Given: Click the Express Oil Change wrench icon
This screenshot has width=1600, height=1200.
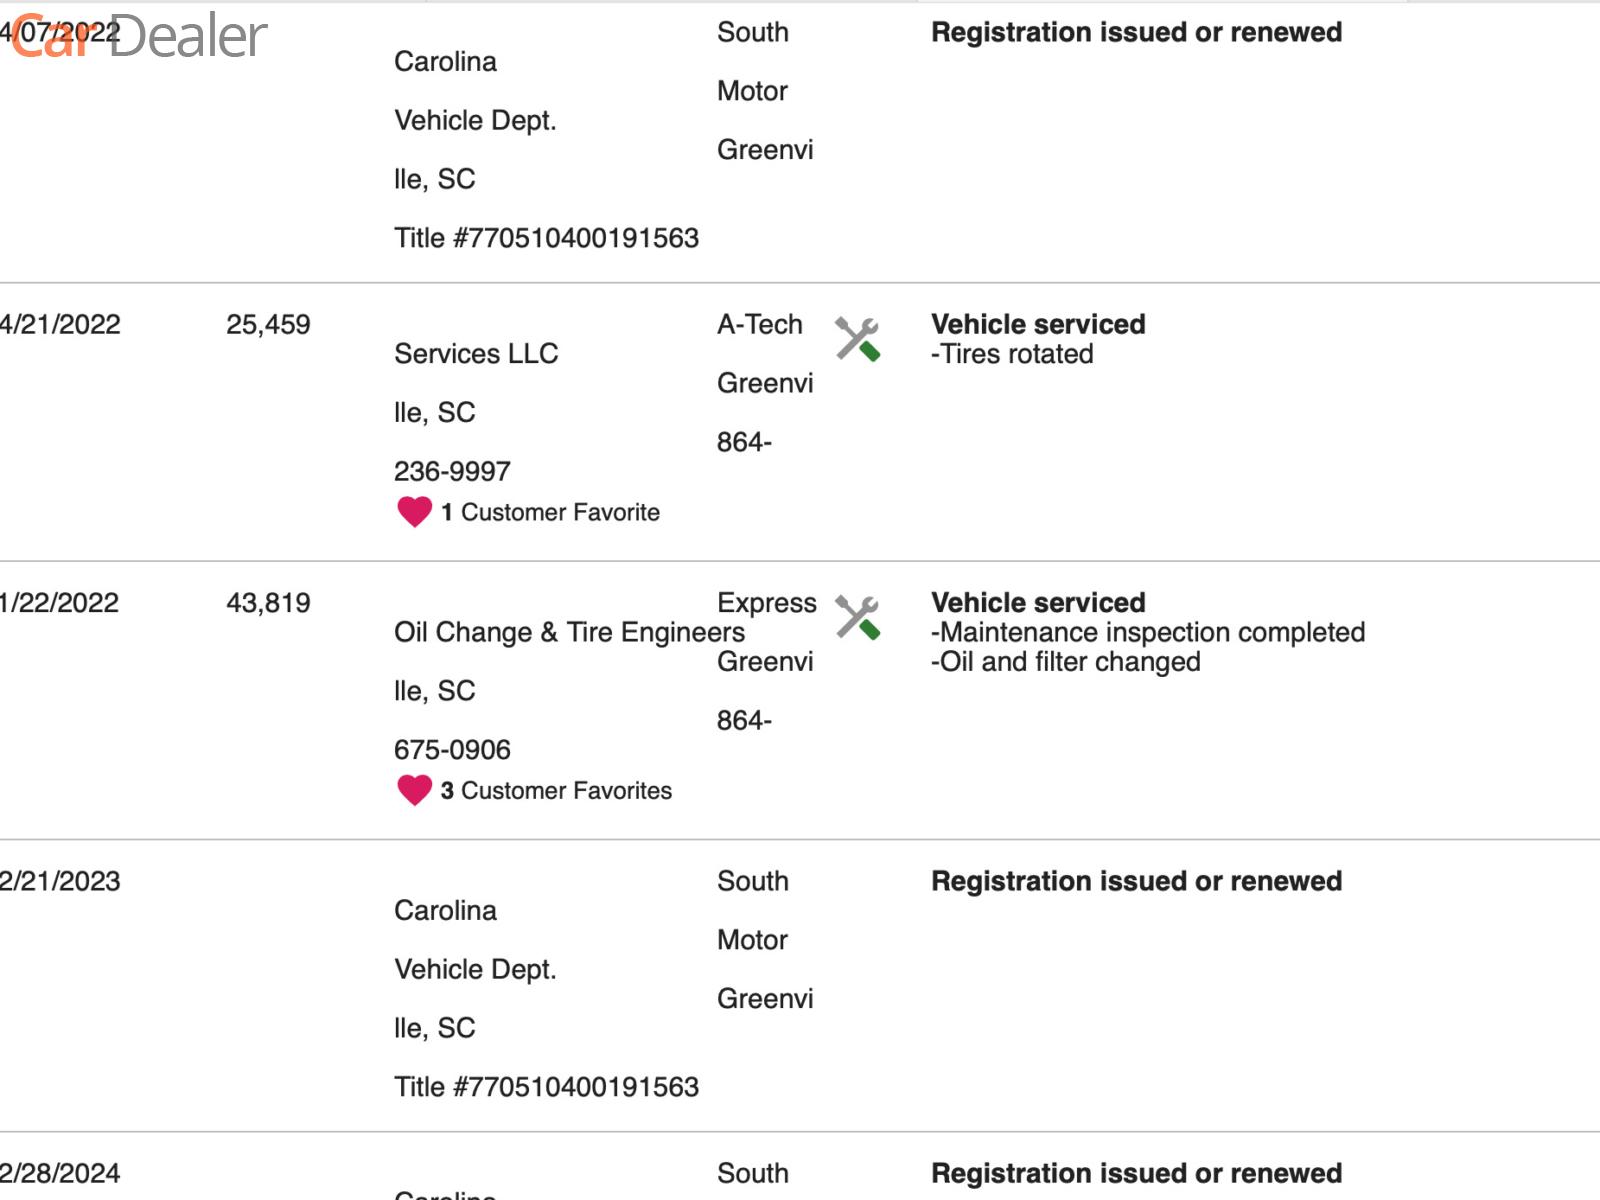Looking at the screenshot, I should [857, 617].
